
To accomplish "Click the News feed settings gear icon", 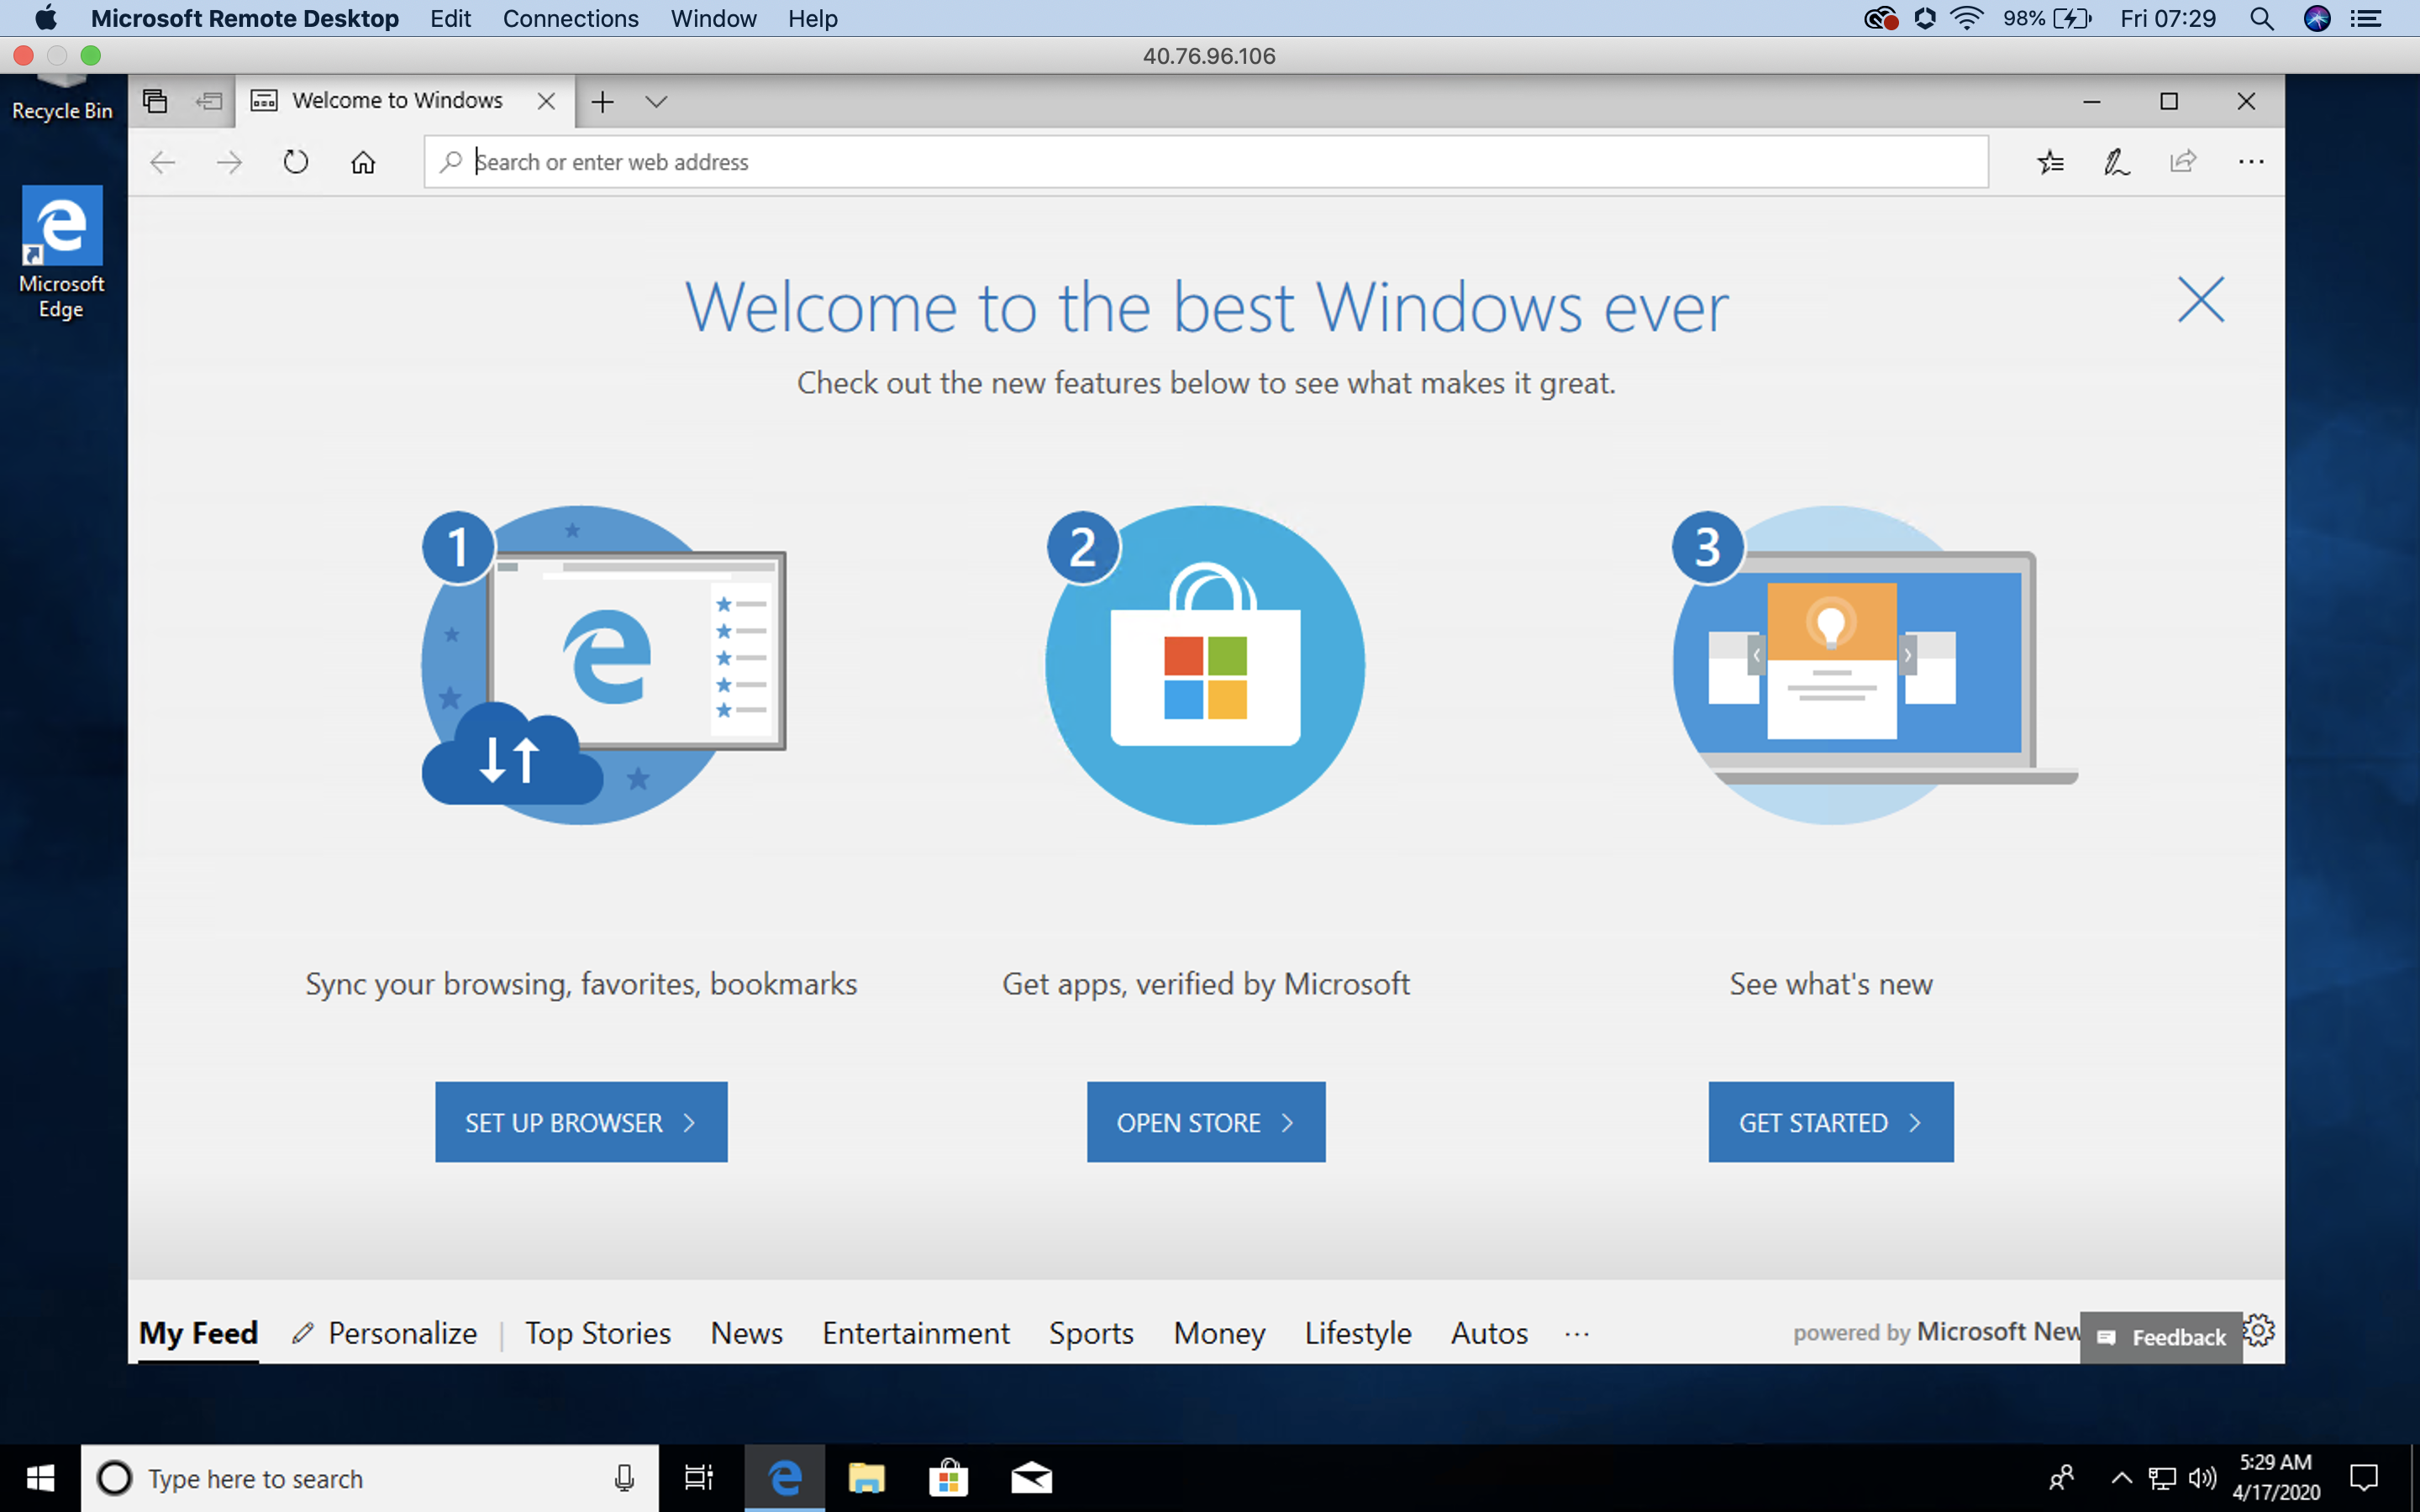I will [x=2261, y=1331].
